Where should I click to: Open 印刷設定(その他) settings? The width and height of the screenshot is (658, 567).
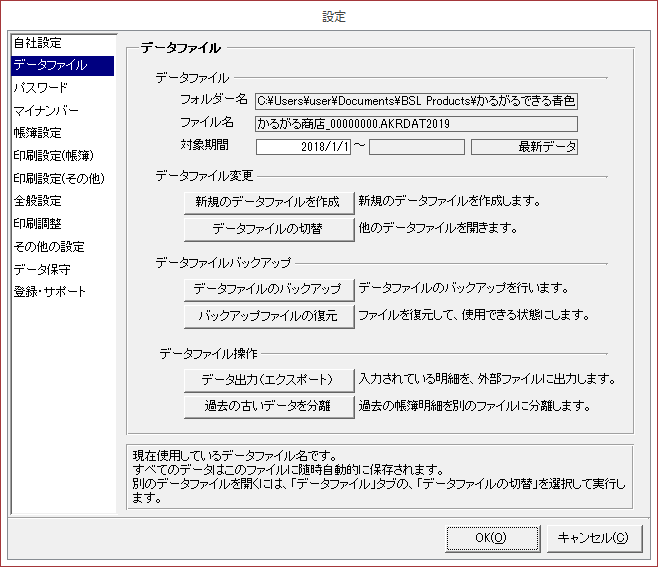point(58,178)
